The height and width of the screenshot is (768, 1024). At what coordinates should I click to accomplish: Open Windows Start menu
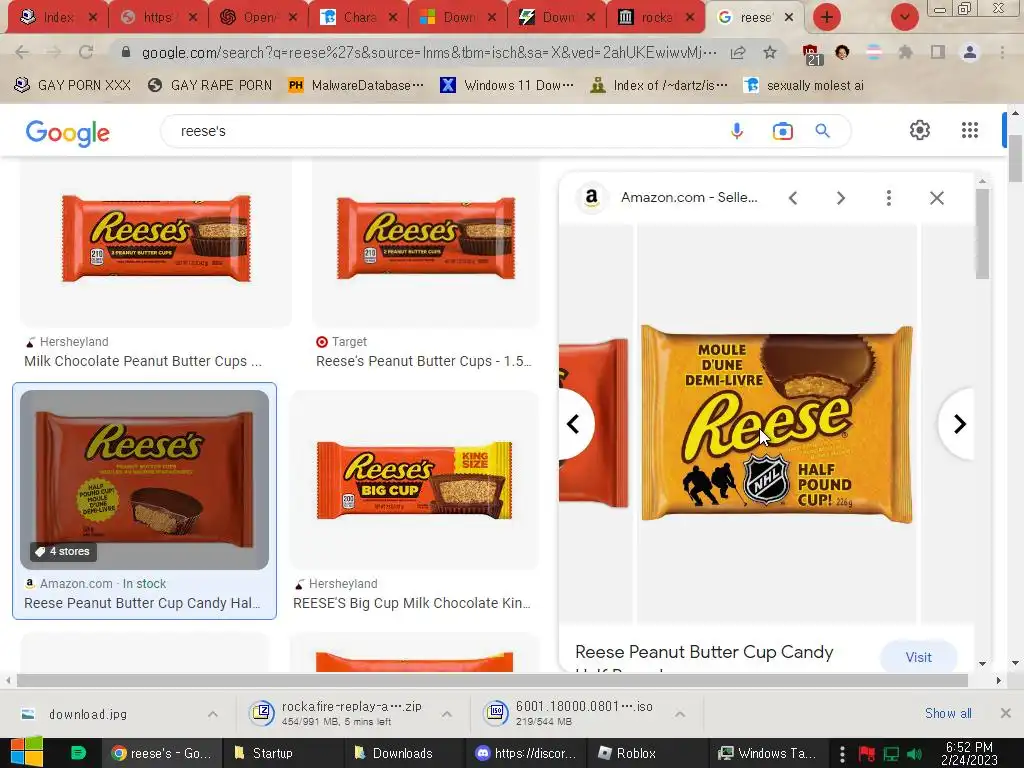26,752
